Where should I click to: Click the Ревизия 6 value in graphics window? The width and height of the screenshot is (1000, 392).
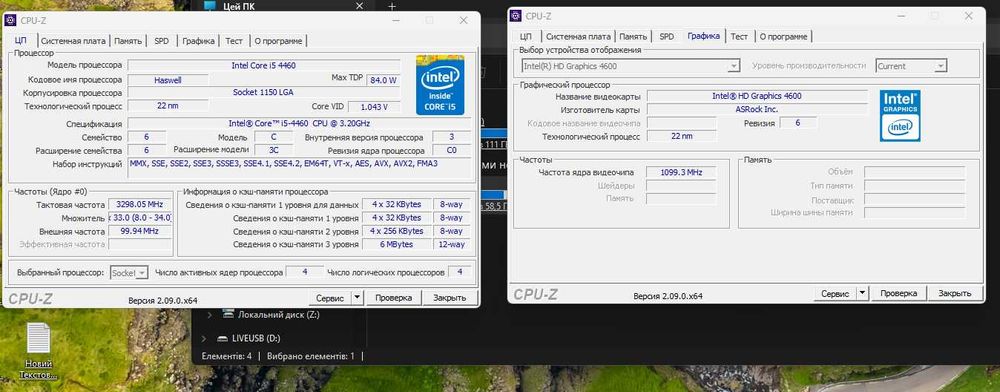(798, 123)
